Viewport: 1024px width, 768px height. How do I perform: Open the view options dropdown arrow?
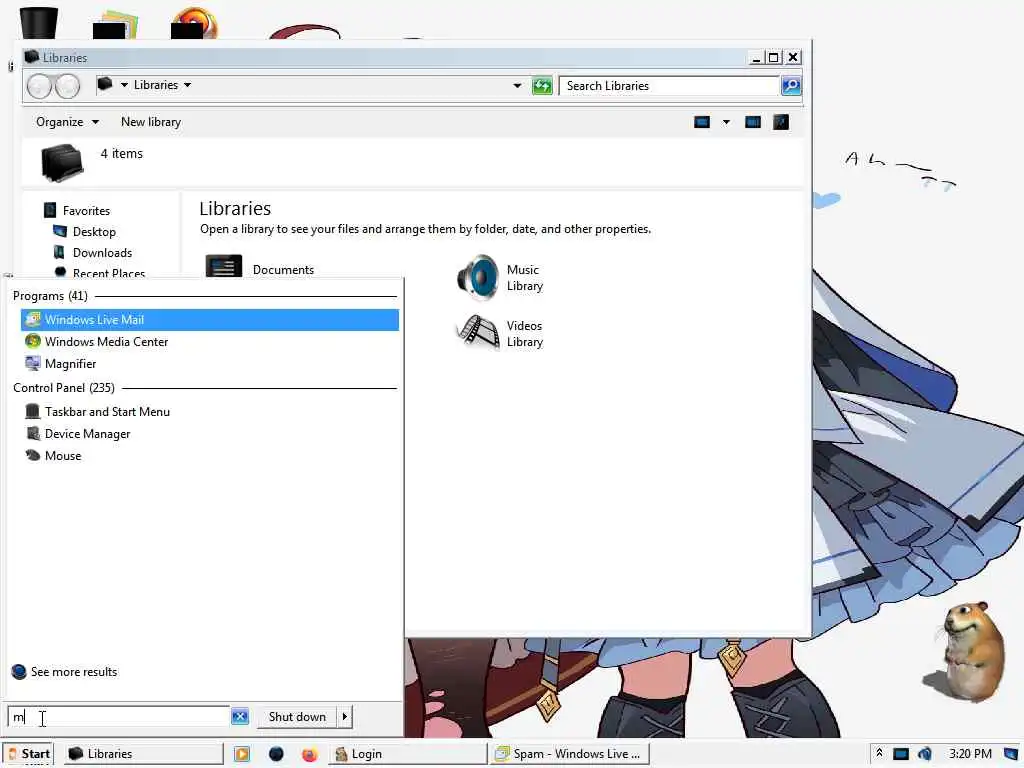(726, 122)
